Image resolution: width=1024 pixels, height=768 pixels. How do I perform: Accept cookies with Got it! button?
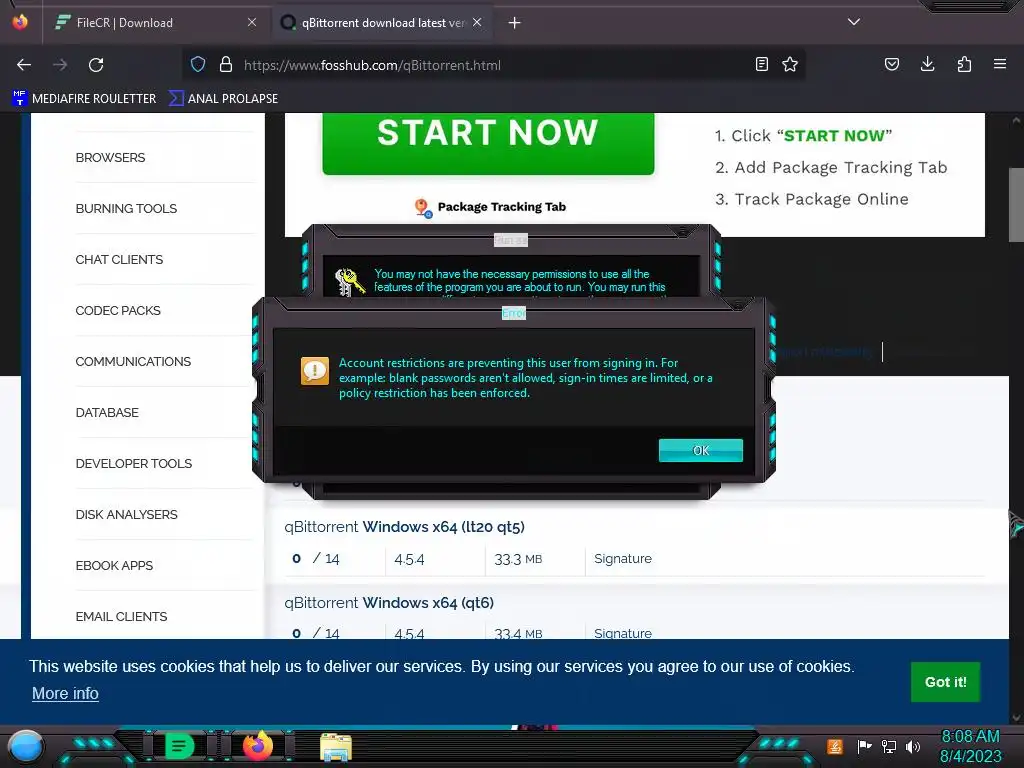coord(945,682)
